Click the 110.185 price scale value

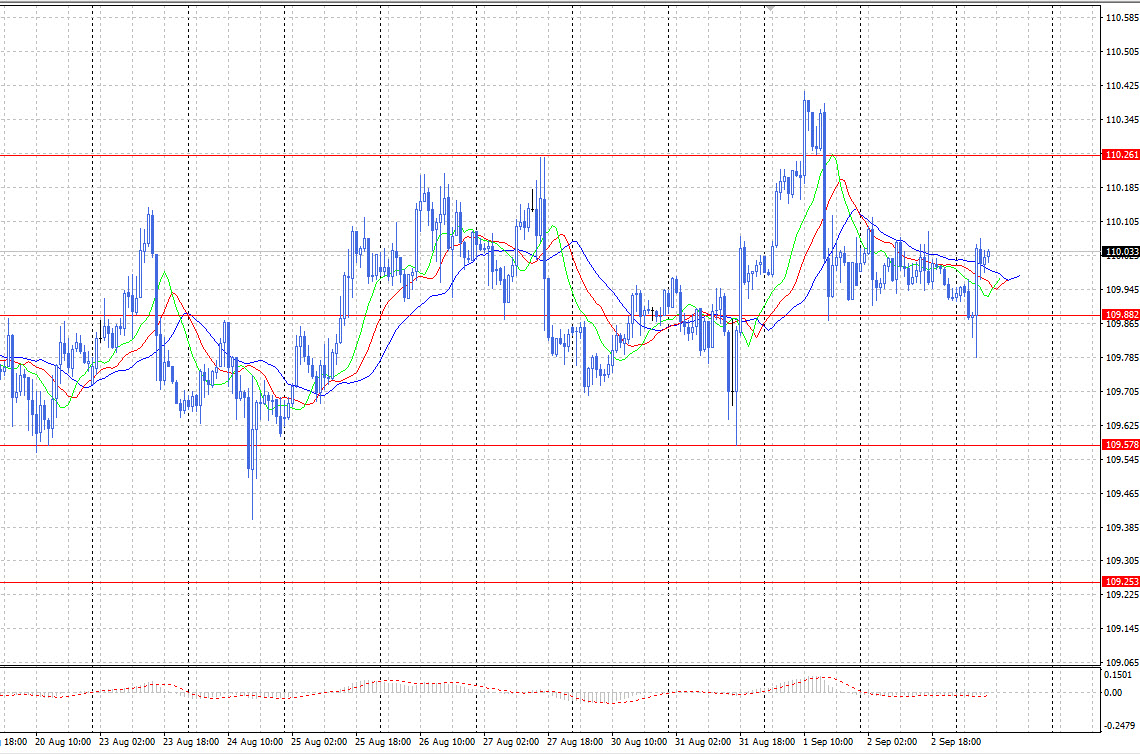tap(1122, 188)
